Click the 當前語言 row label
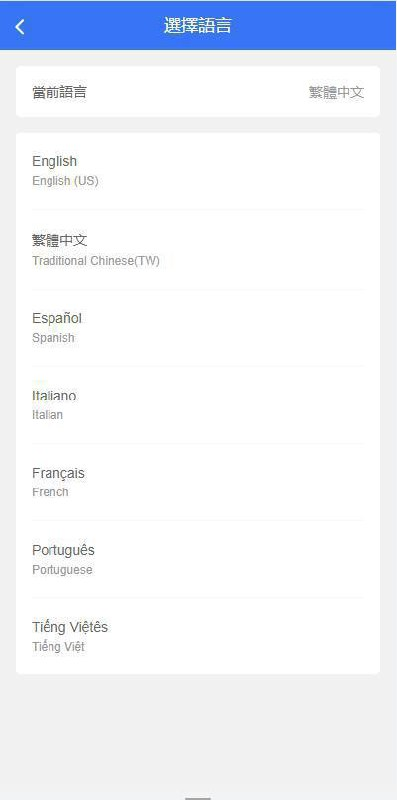 coord(59,92)
